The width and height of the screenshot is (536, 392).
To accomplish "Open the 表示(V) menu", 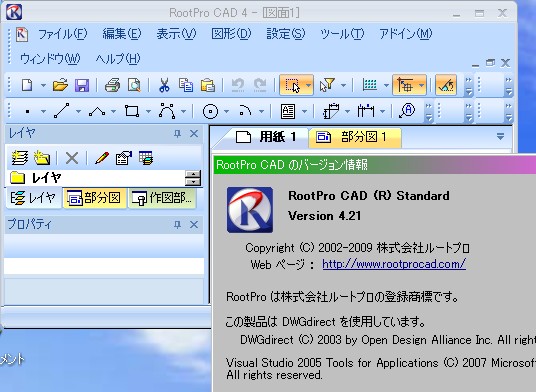I will click(176, 34).
